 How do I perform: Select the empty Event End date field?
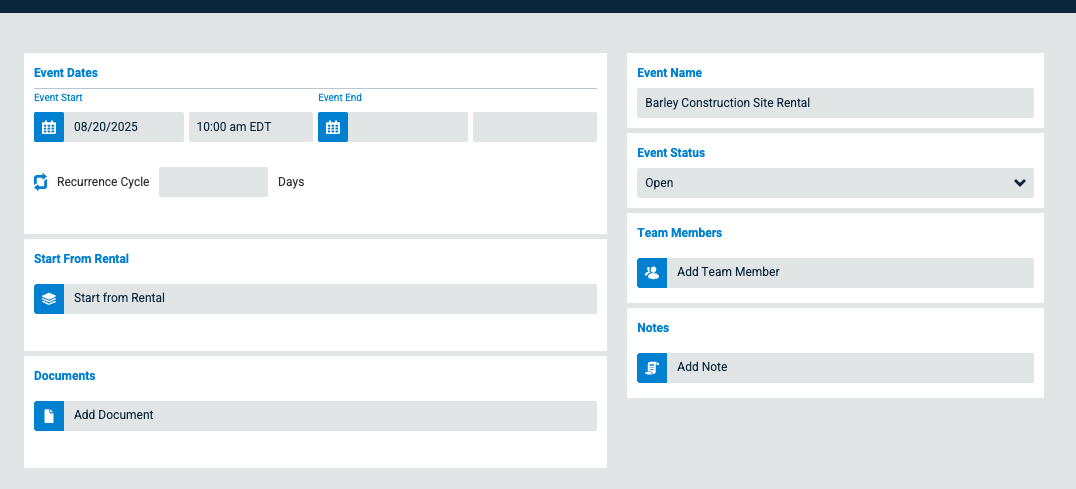(407, 127)
